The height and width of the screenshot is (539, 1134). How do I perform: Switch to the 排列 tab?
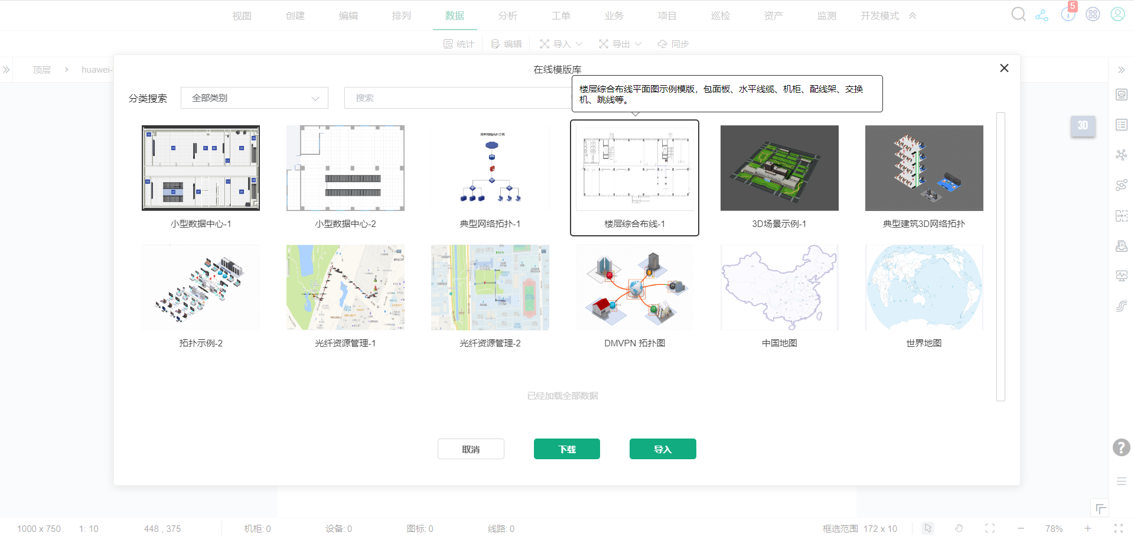click(x=401, y=15)
